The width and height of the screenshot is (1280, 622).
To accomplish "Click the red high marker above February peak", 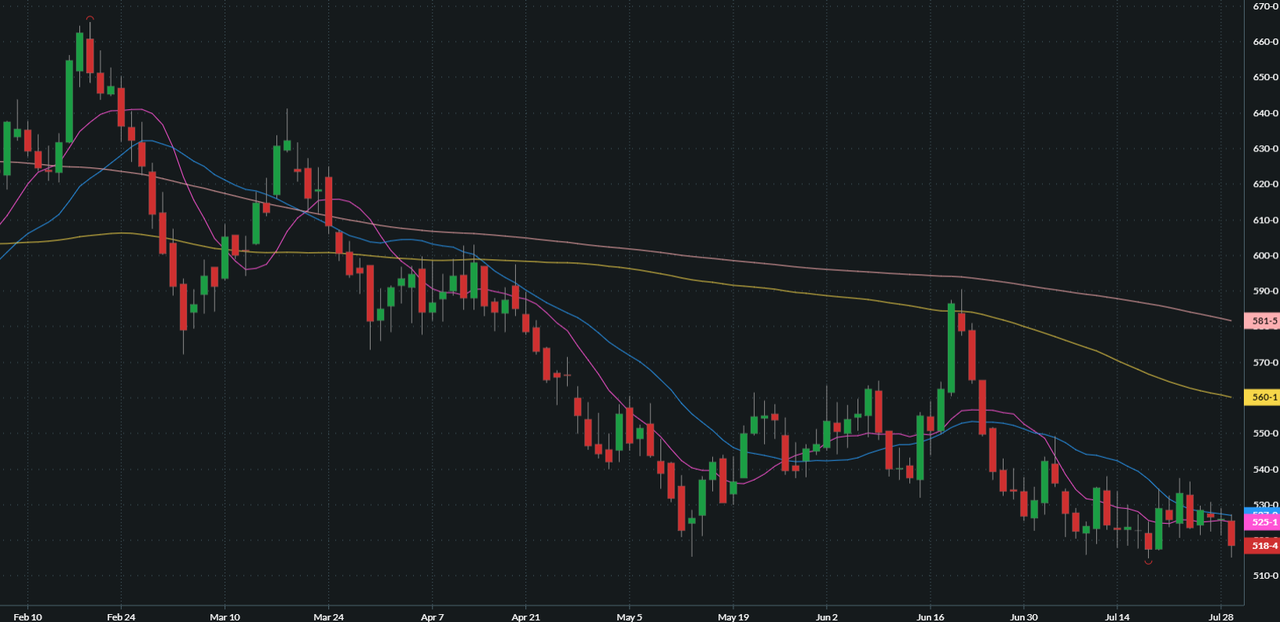I will tap(90, 18).
